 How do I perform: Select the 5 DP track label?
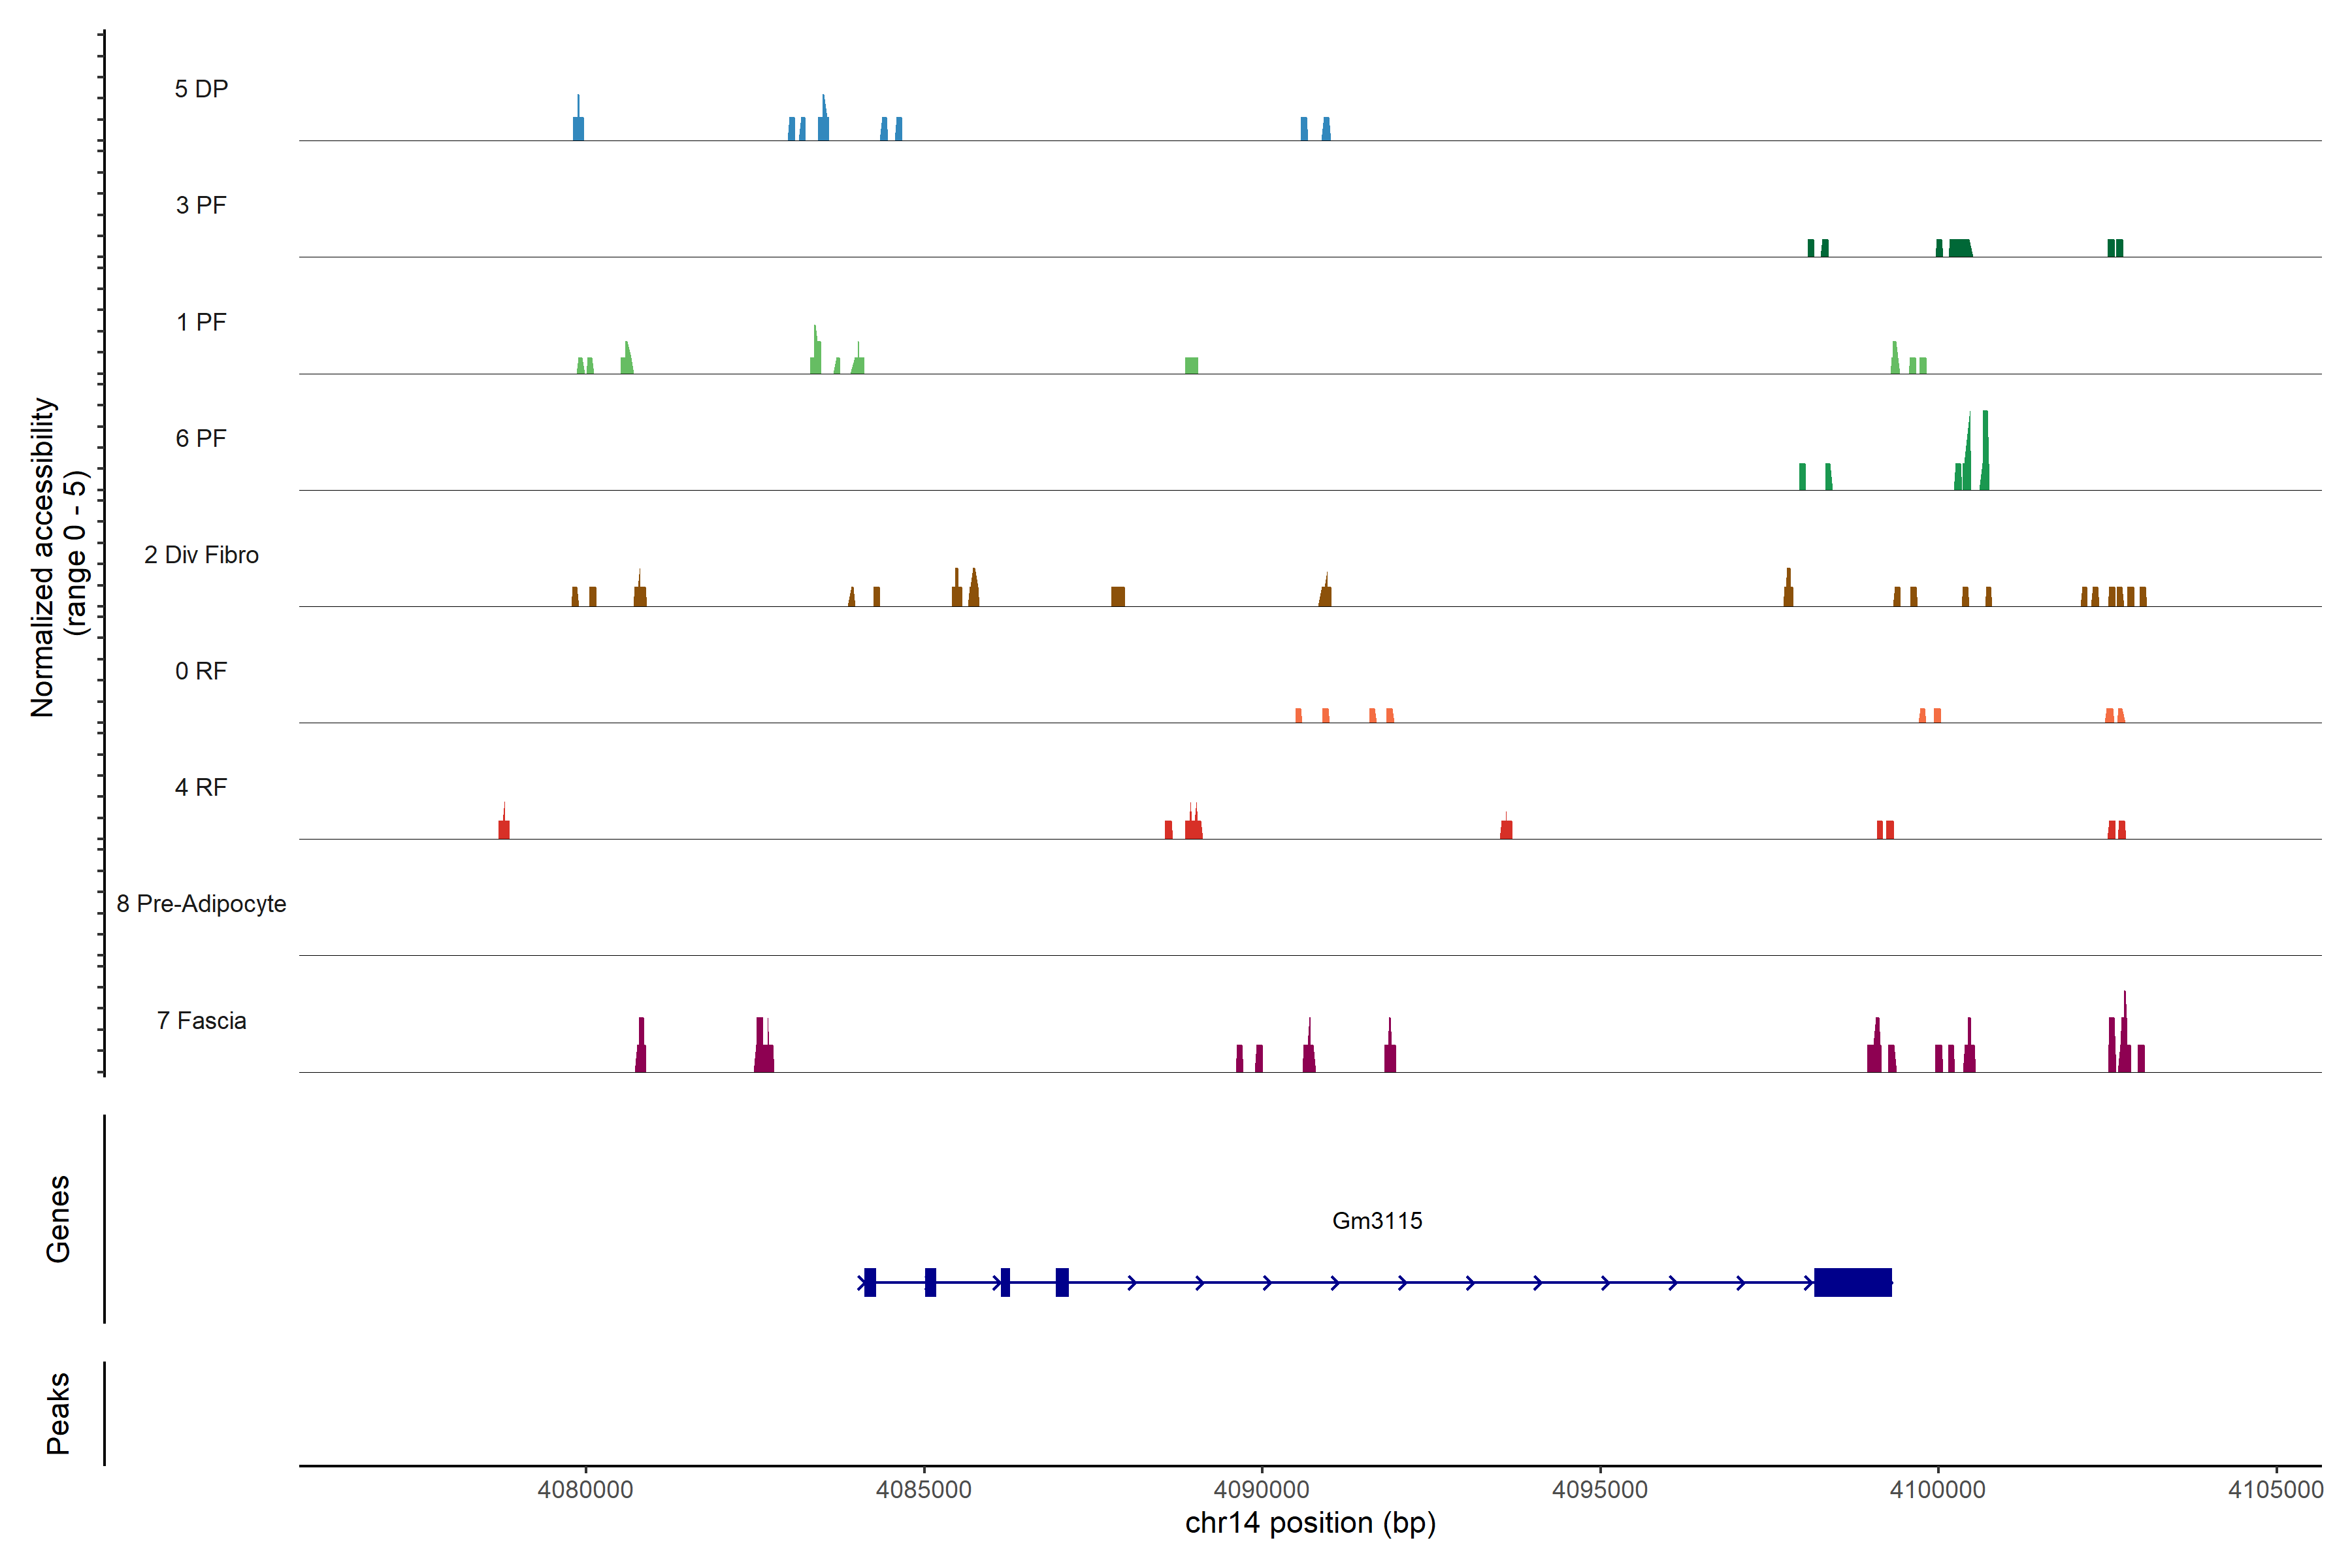click(x=201, y=89)
